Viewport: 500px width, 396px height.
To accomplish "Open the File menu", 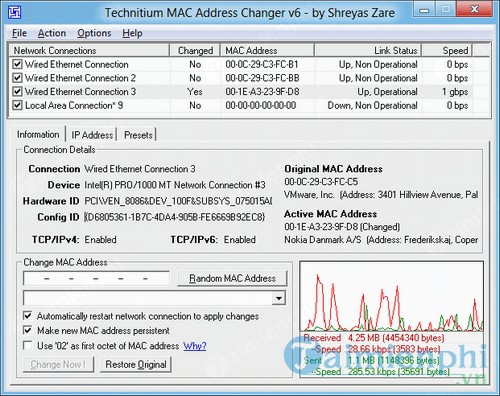I will [x=19, y=33].
